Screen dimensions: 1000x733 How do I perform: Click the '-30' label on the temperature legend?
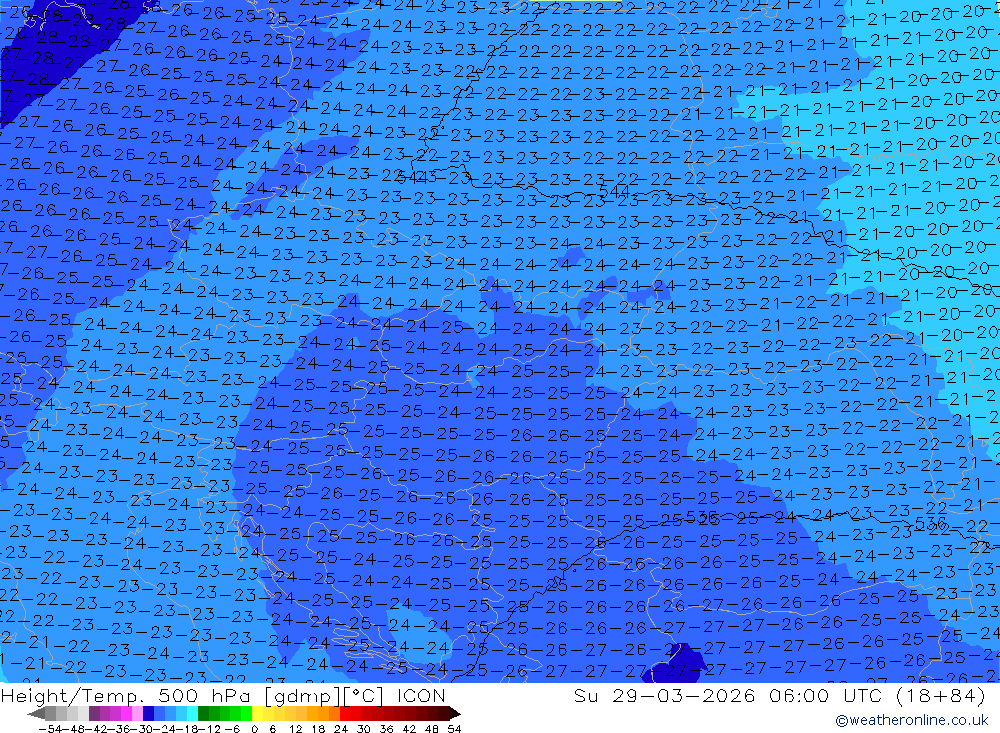coord(143,729)
